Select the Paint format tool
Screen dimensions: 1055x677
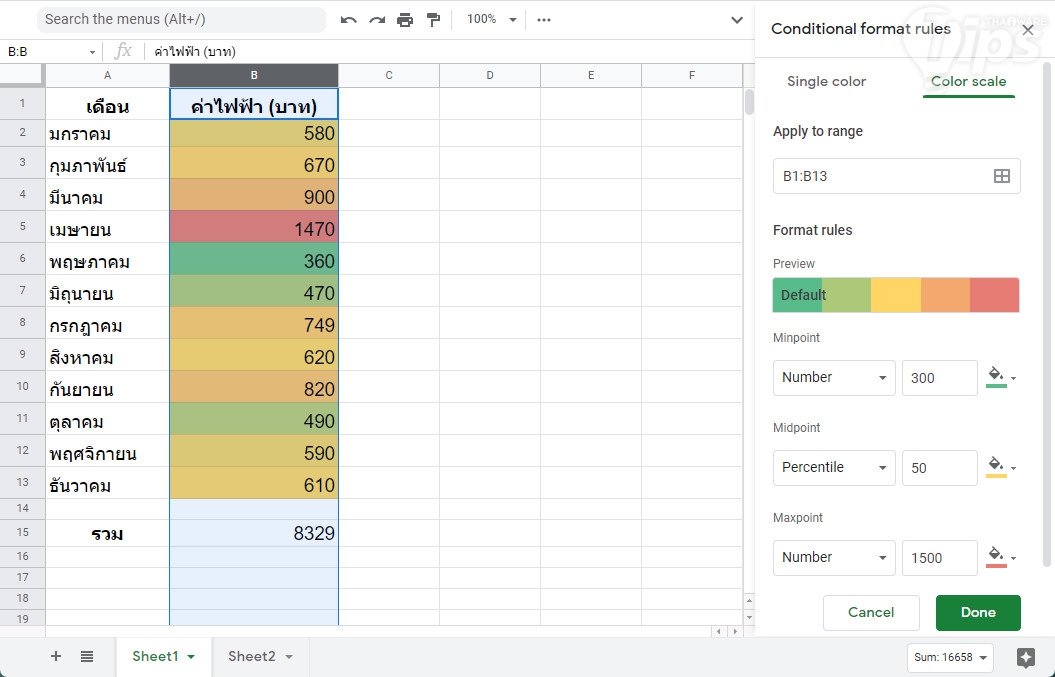[433, 20]
